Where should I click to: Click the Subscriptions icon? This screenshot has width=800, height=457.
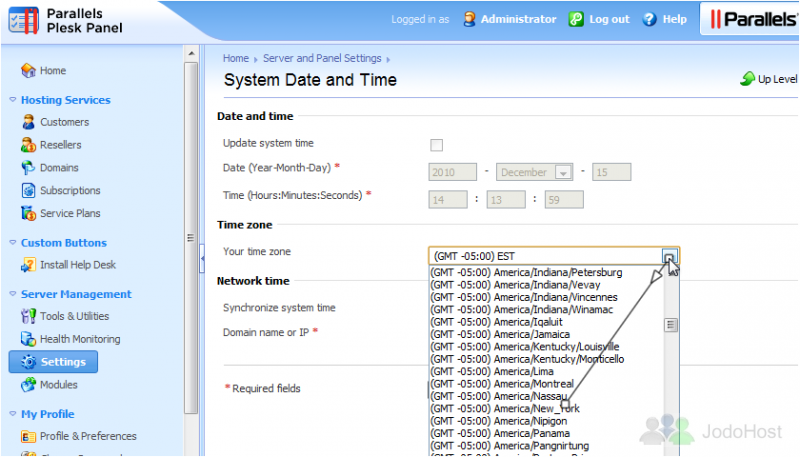pos(28,190)
